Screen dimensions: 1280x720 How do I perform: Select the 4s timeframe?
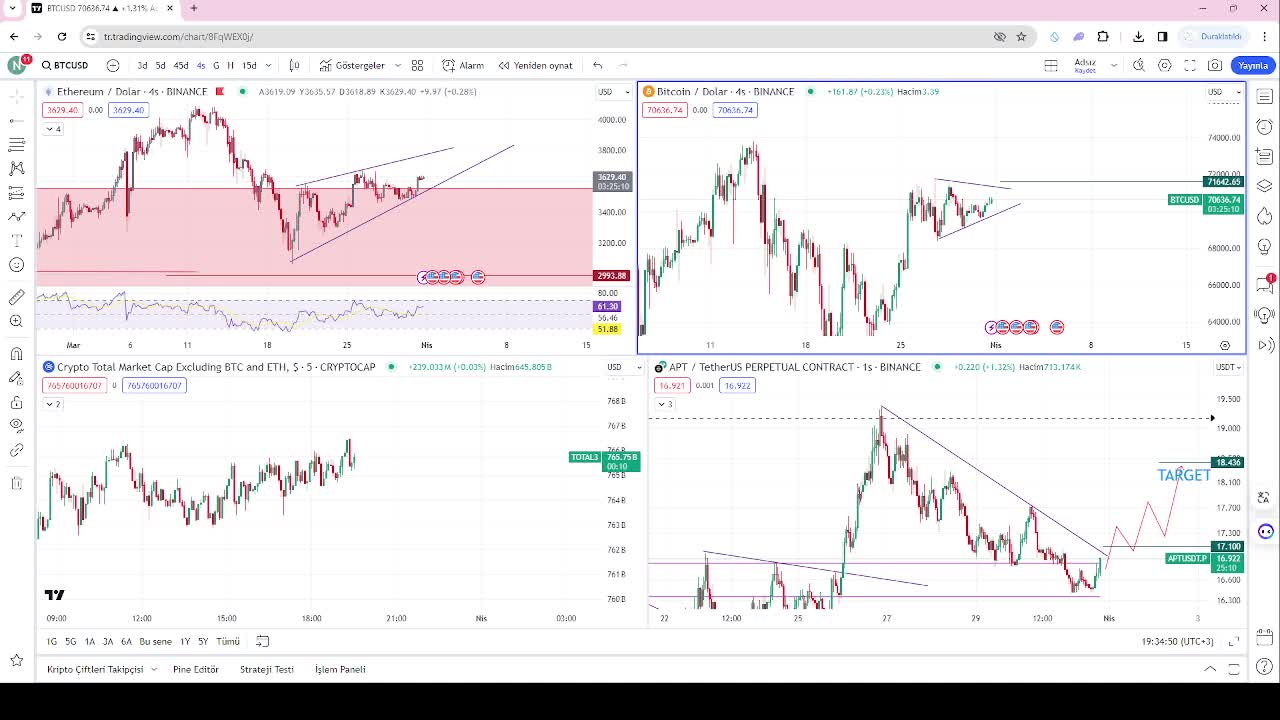point(201,65)
